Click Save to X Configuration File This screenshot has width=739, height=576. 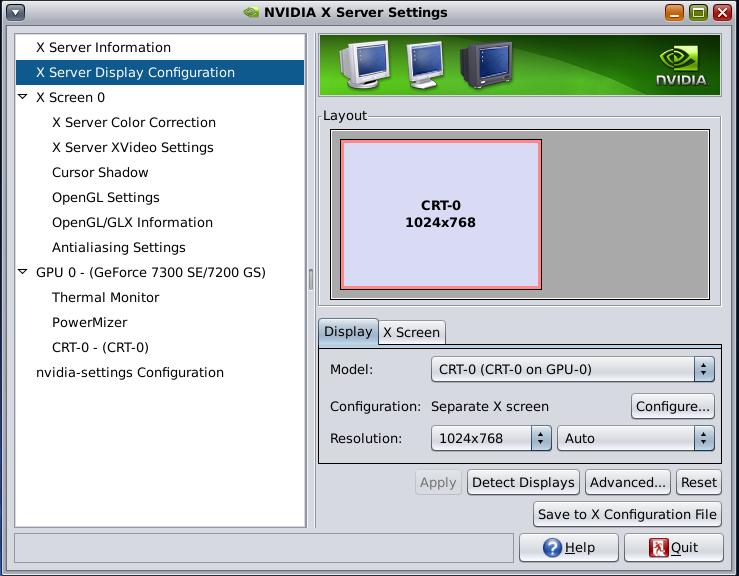coord(627,514)
